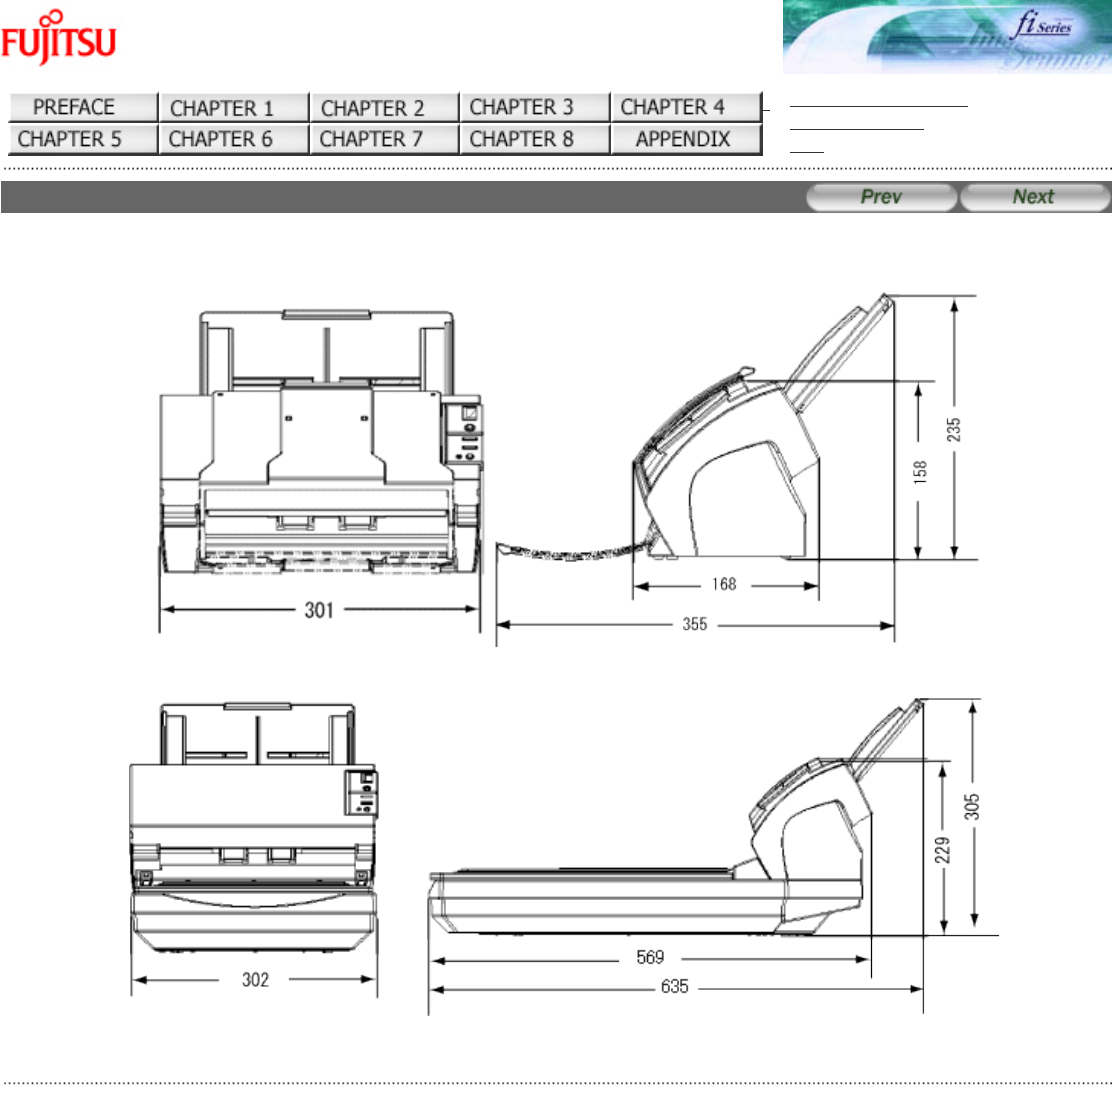The image size is (1112, 1111).
Task: Click the ADF scanner front view diagram
Action: pos(321,442)
